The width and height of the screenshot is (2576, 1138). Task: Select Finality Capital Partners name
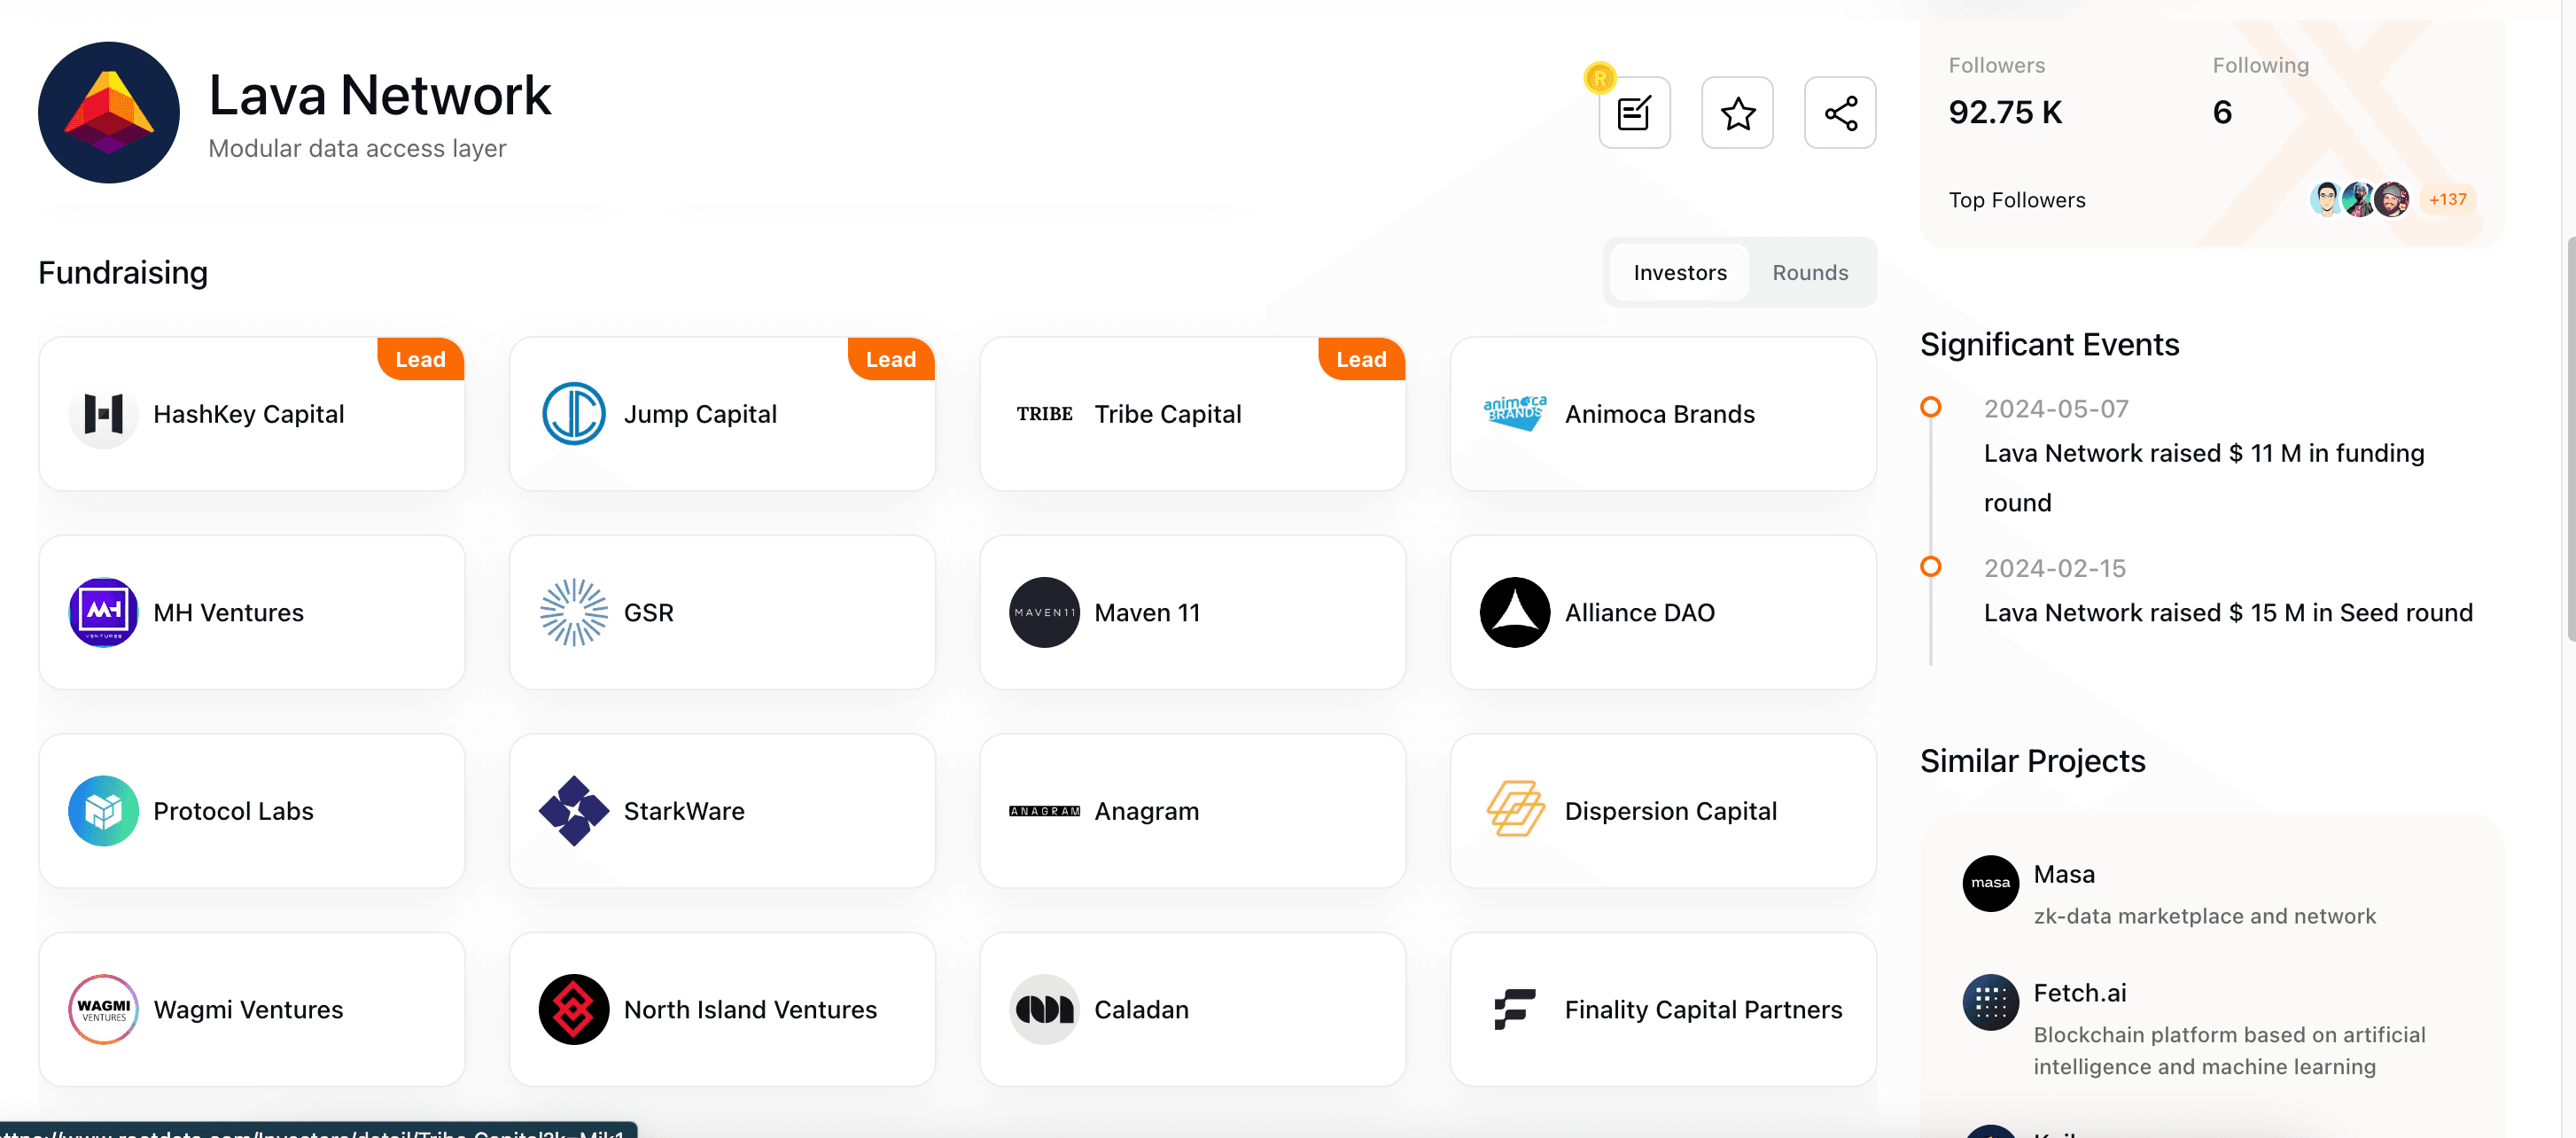pos(1703,1009)
